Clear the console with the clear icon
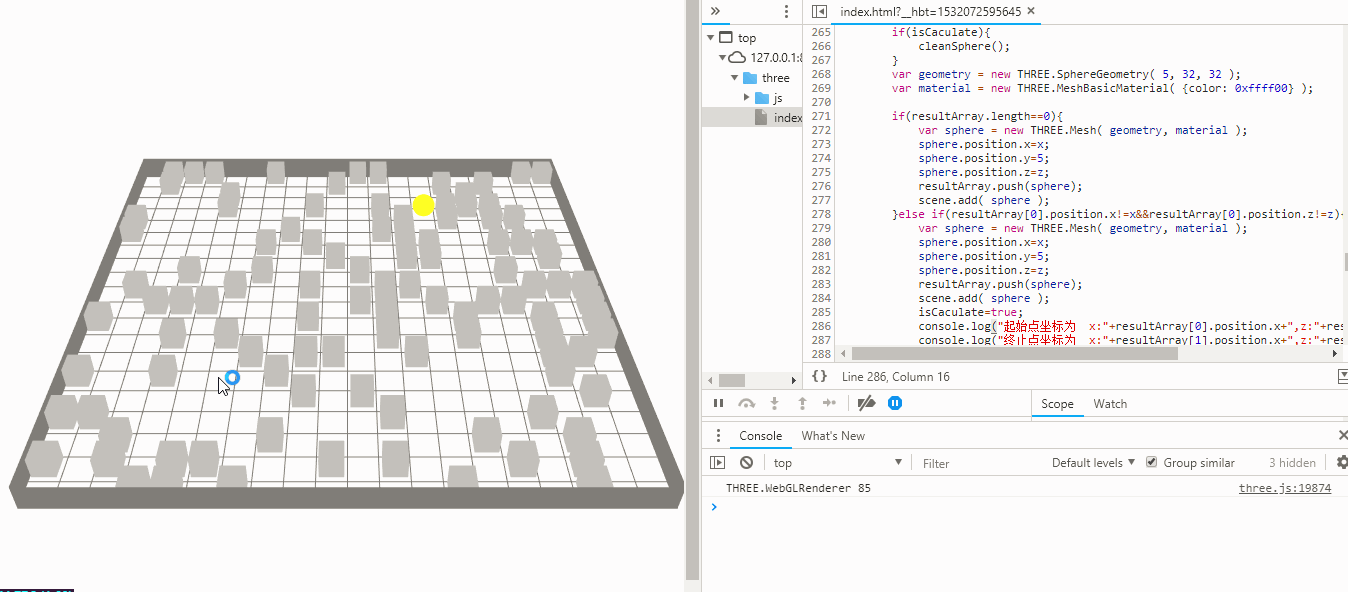 pos(746,463)
